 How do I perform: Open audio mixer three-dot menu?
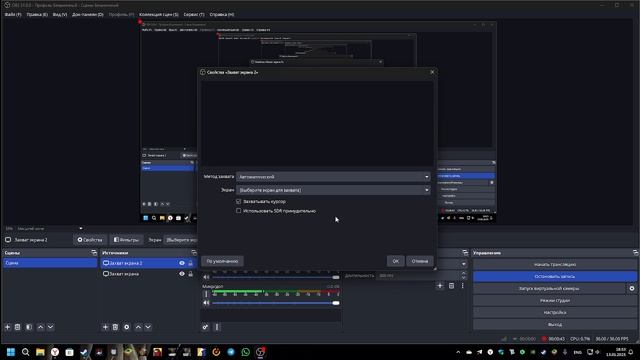pos(217,327)
